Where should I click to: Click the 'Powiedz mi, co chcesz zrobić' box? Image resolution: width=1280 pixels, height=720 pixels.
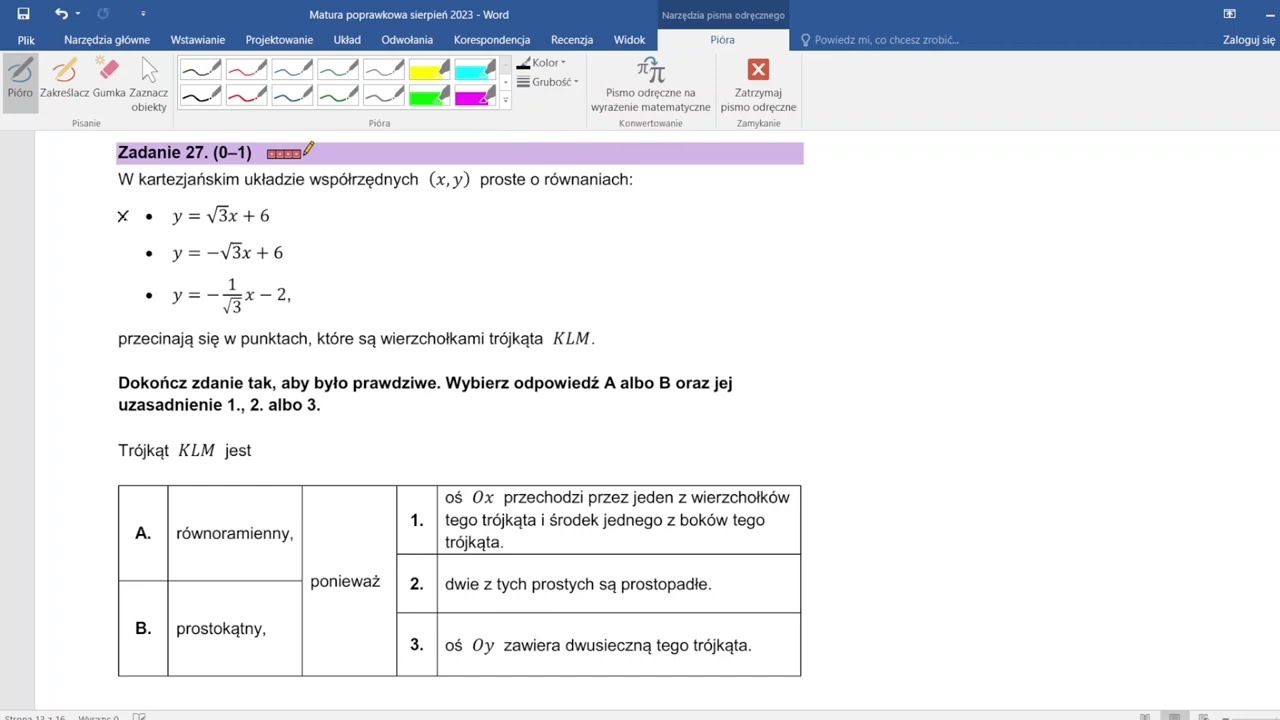tap(880, 40)
